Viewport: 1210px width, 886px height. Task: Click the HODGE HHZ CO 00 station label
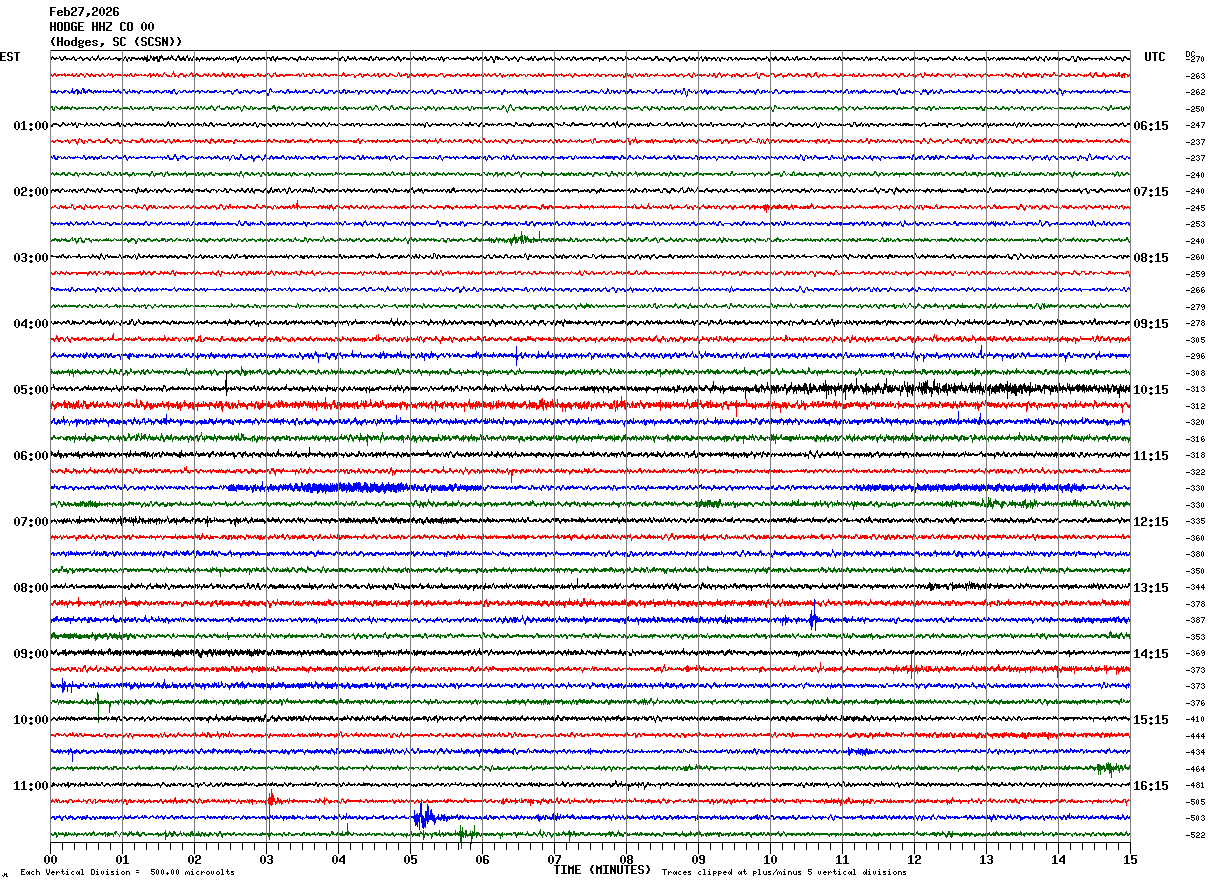tap(102, 27)
